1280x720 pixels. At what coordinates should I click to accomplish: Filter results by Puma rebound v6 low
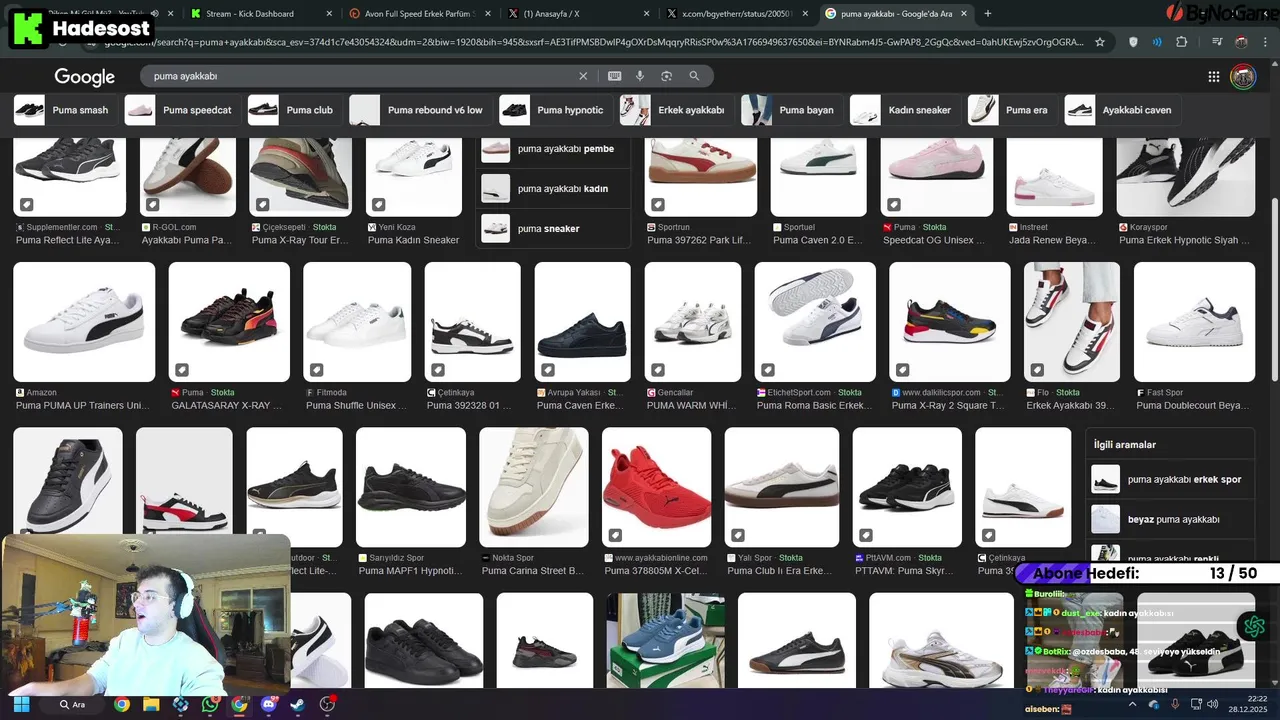[x=419, y=110]
